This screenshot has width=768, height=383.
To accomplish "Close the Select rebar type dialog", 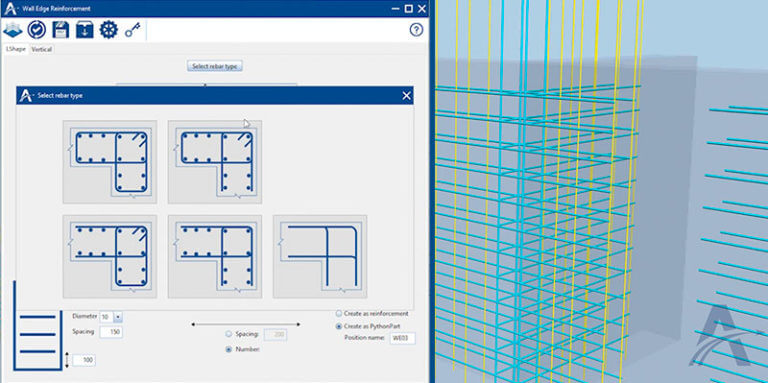I will coord(406,96).
